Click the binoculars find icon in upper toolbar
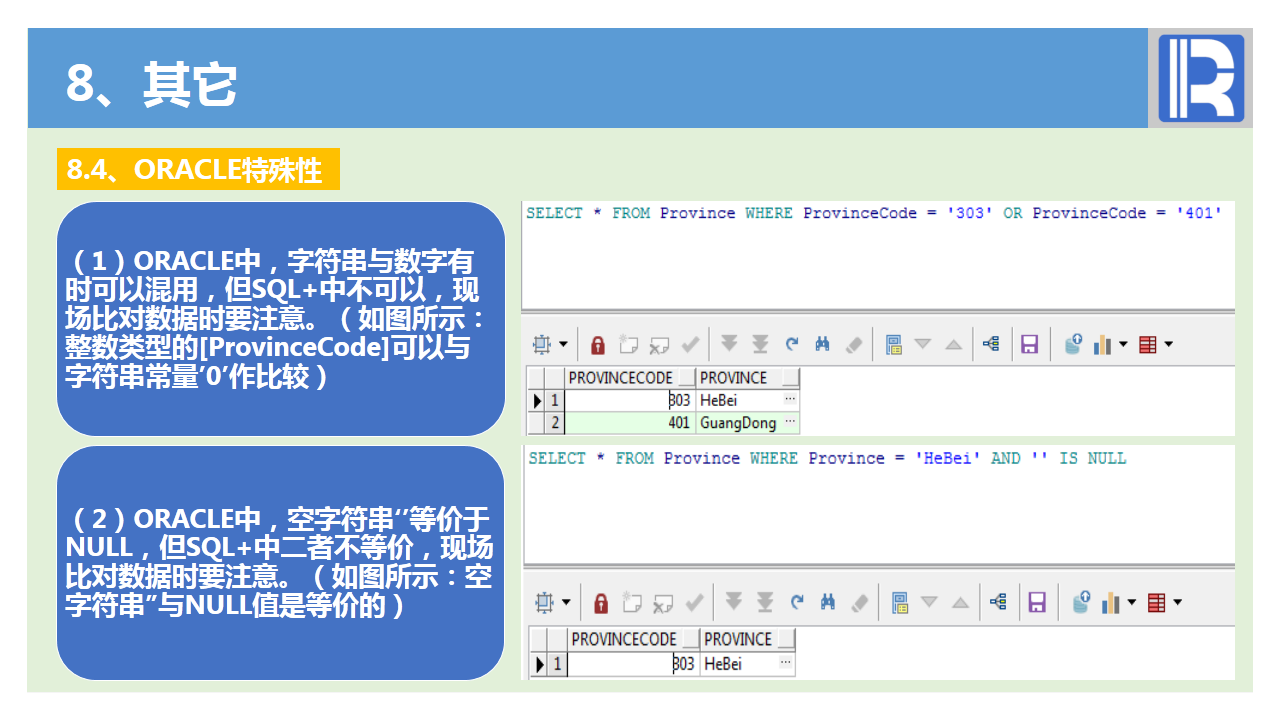Image resolution: width=1280 pixels, height=720 pixels. coord(822,345)
